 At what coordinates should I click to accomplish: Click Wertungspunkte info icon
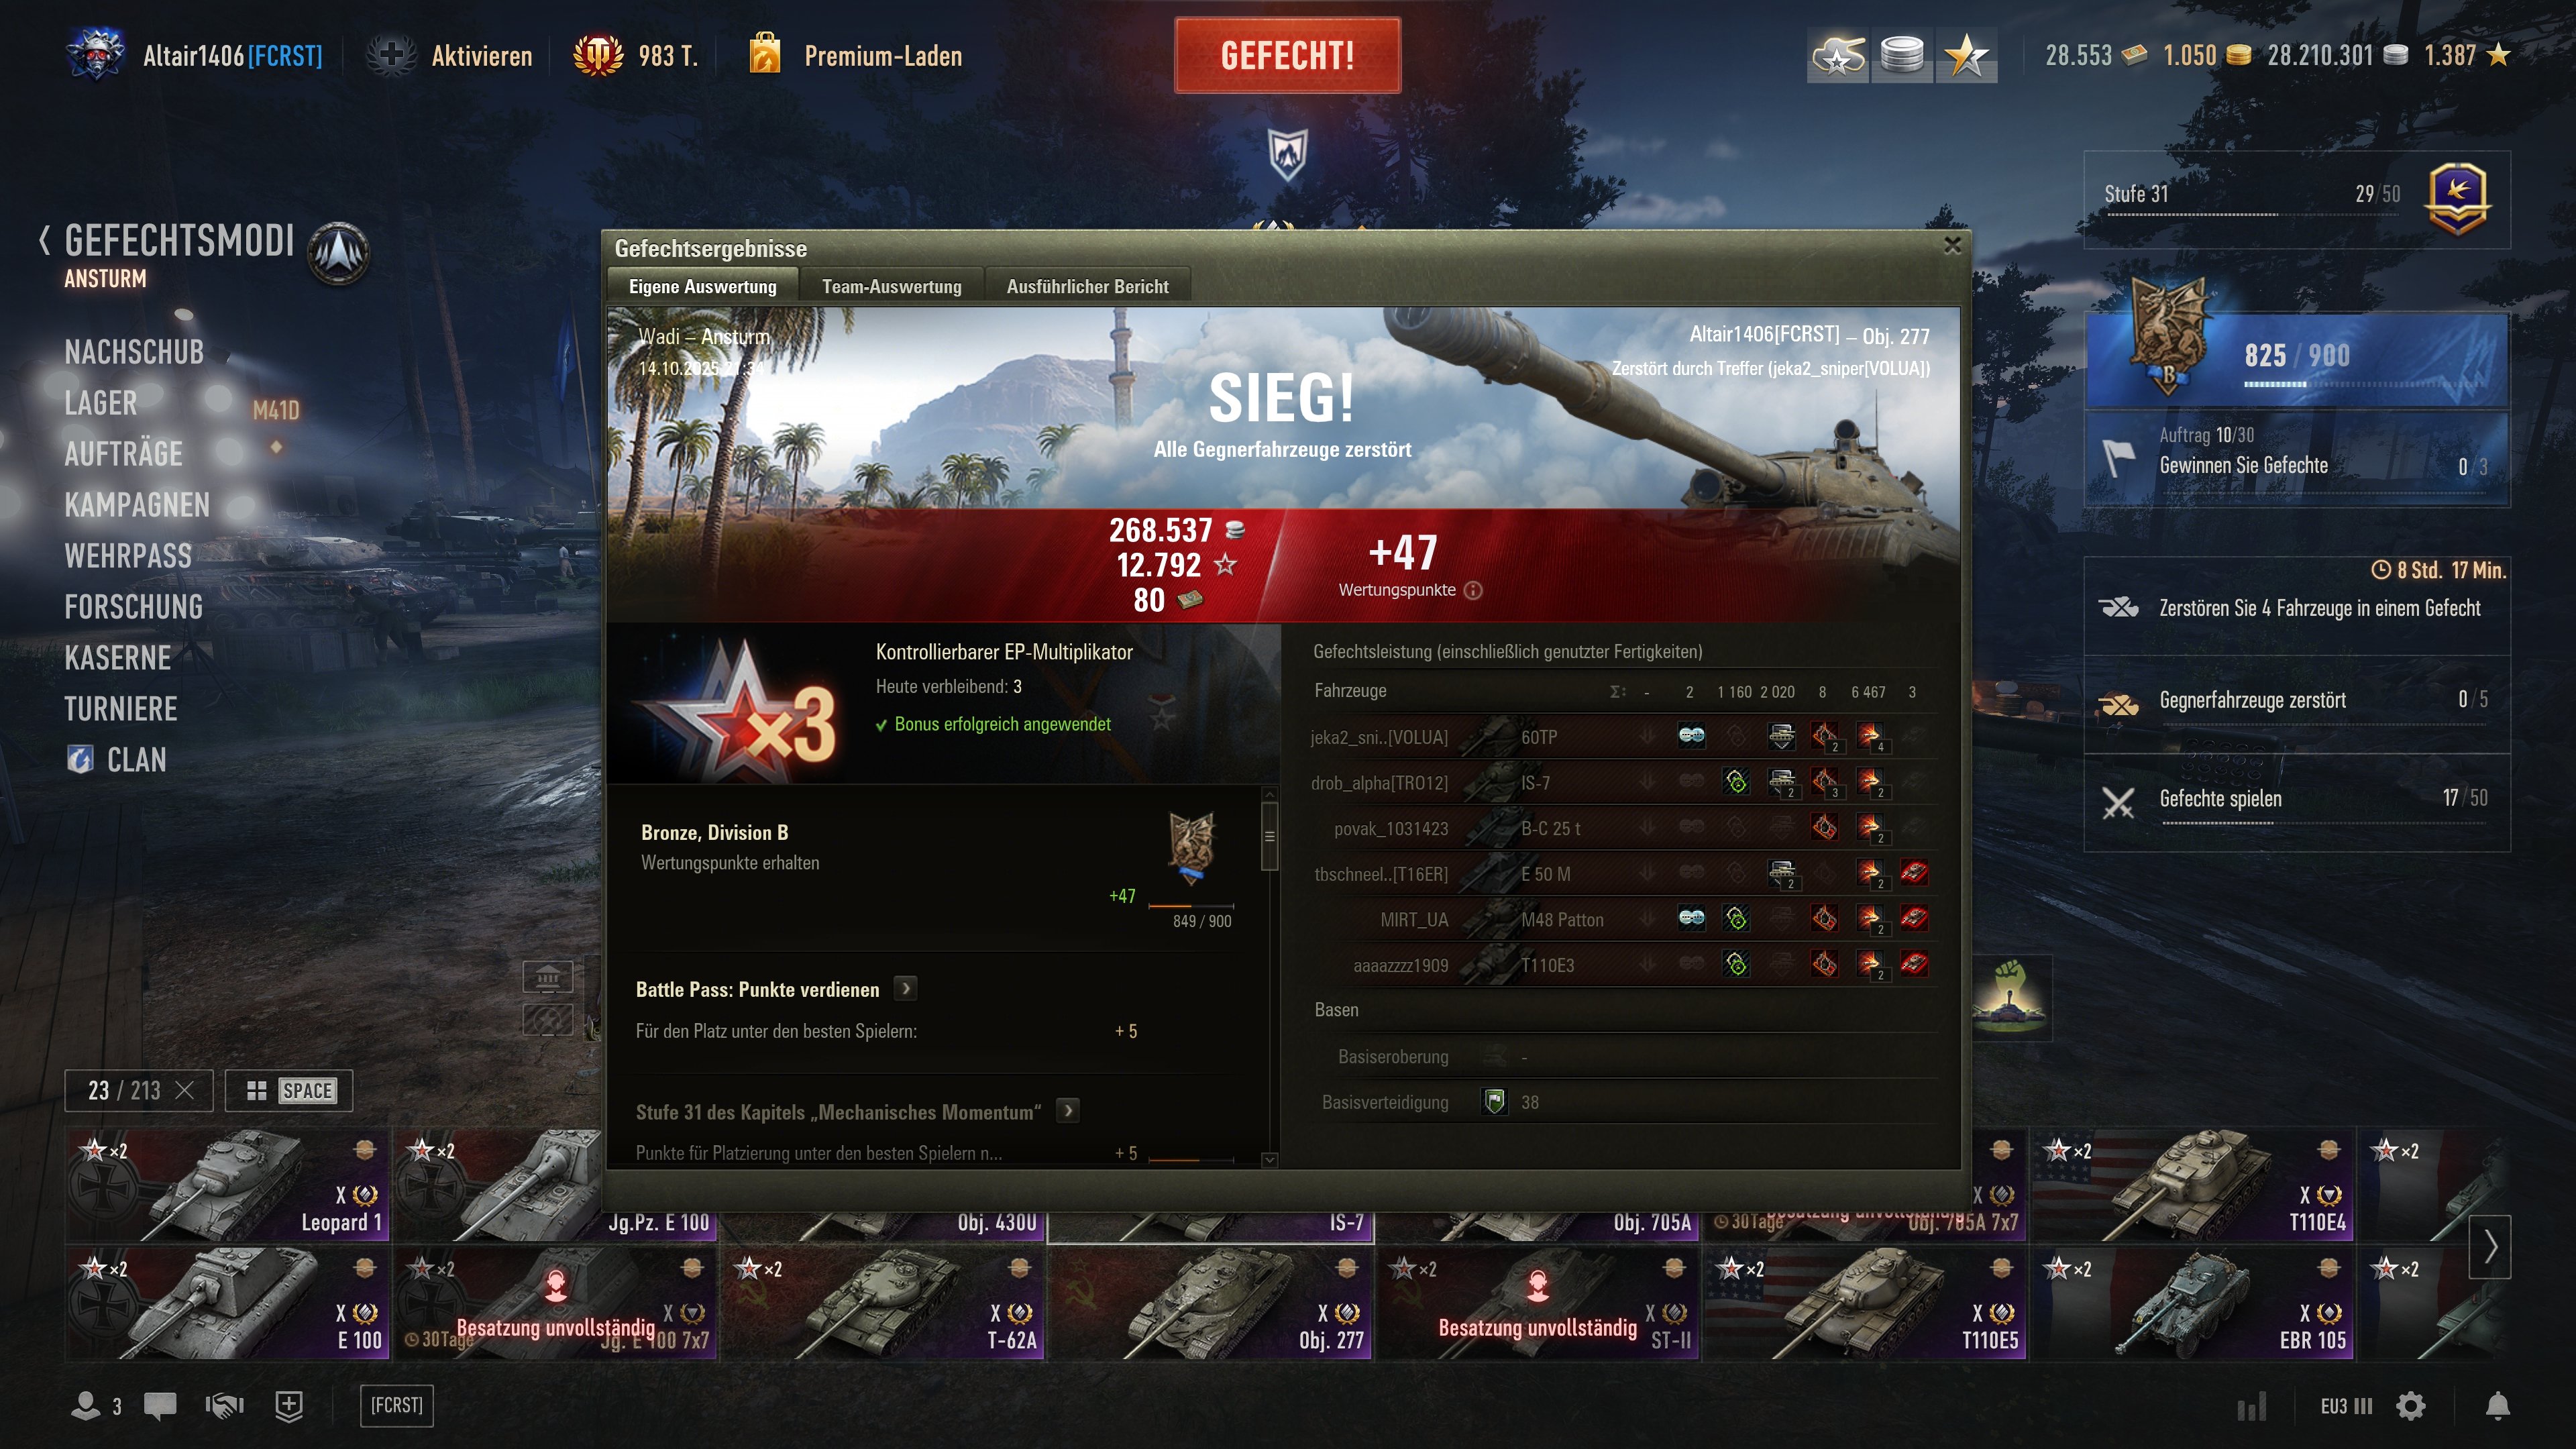(x=1473, y=590)
